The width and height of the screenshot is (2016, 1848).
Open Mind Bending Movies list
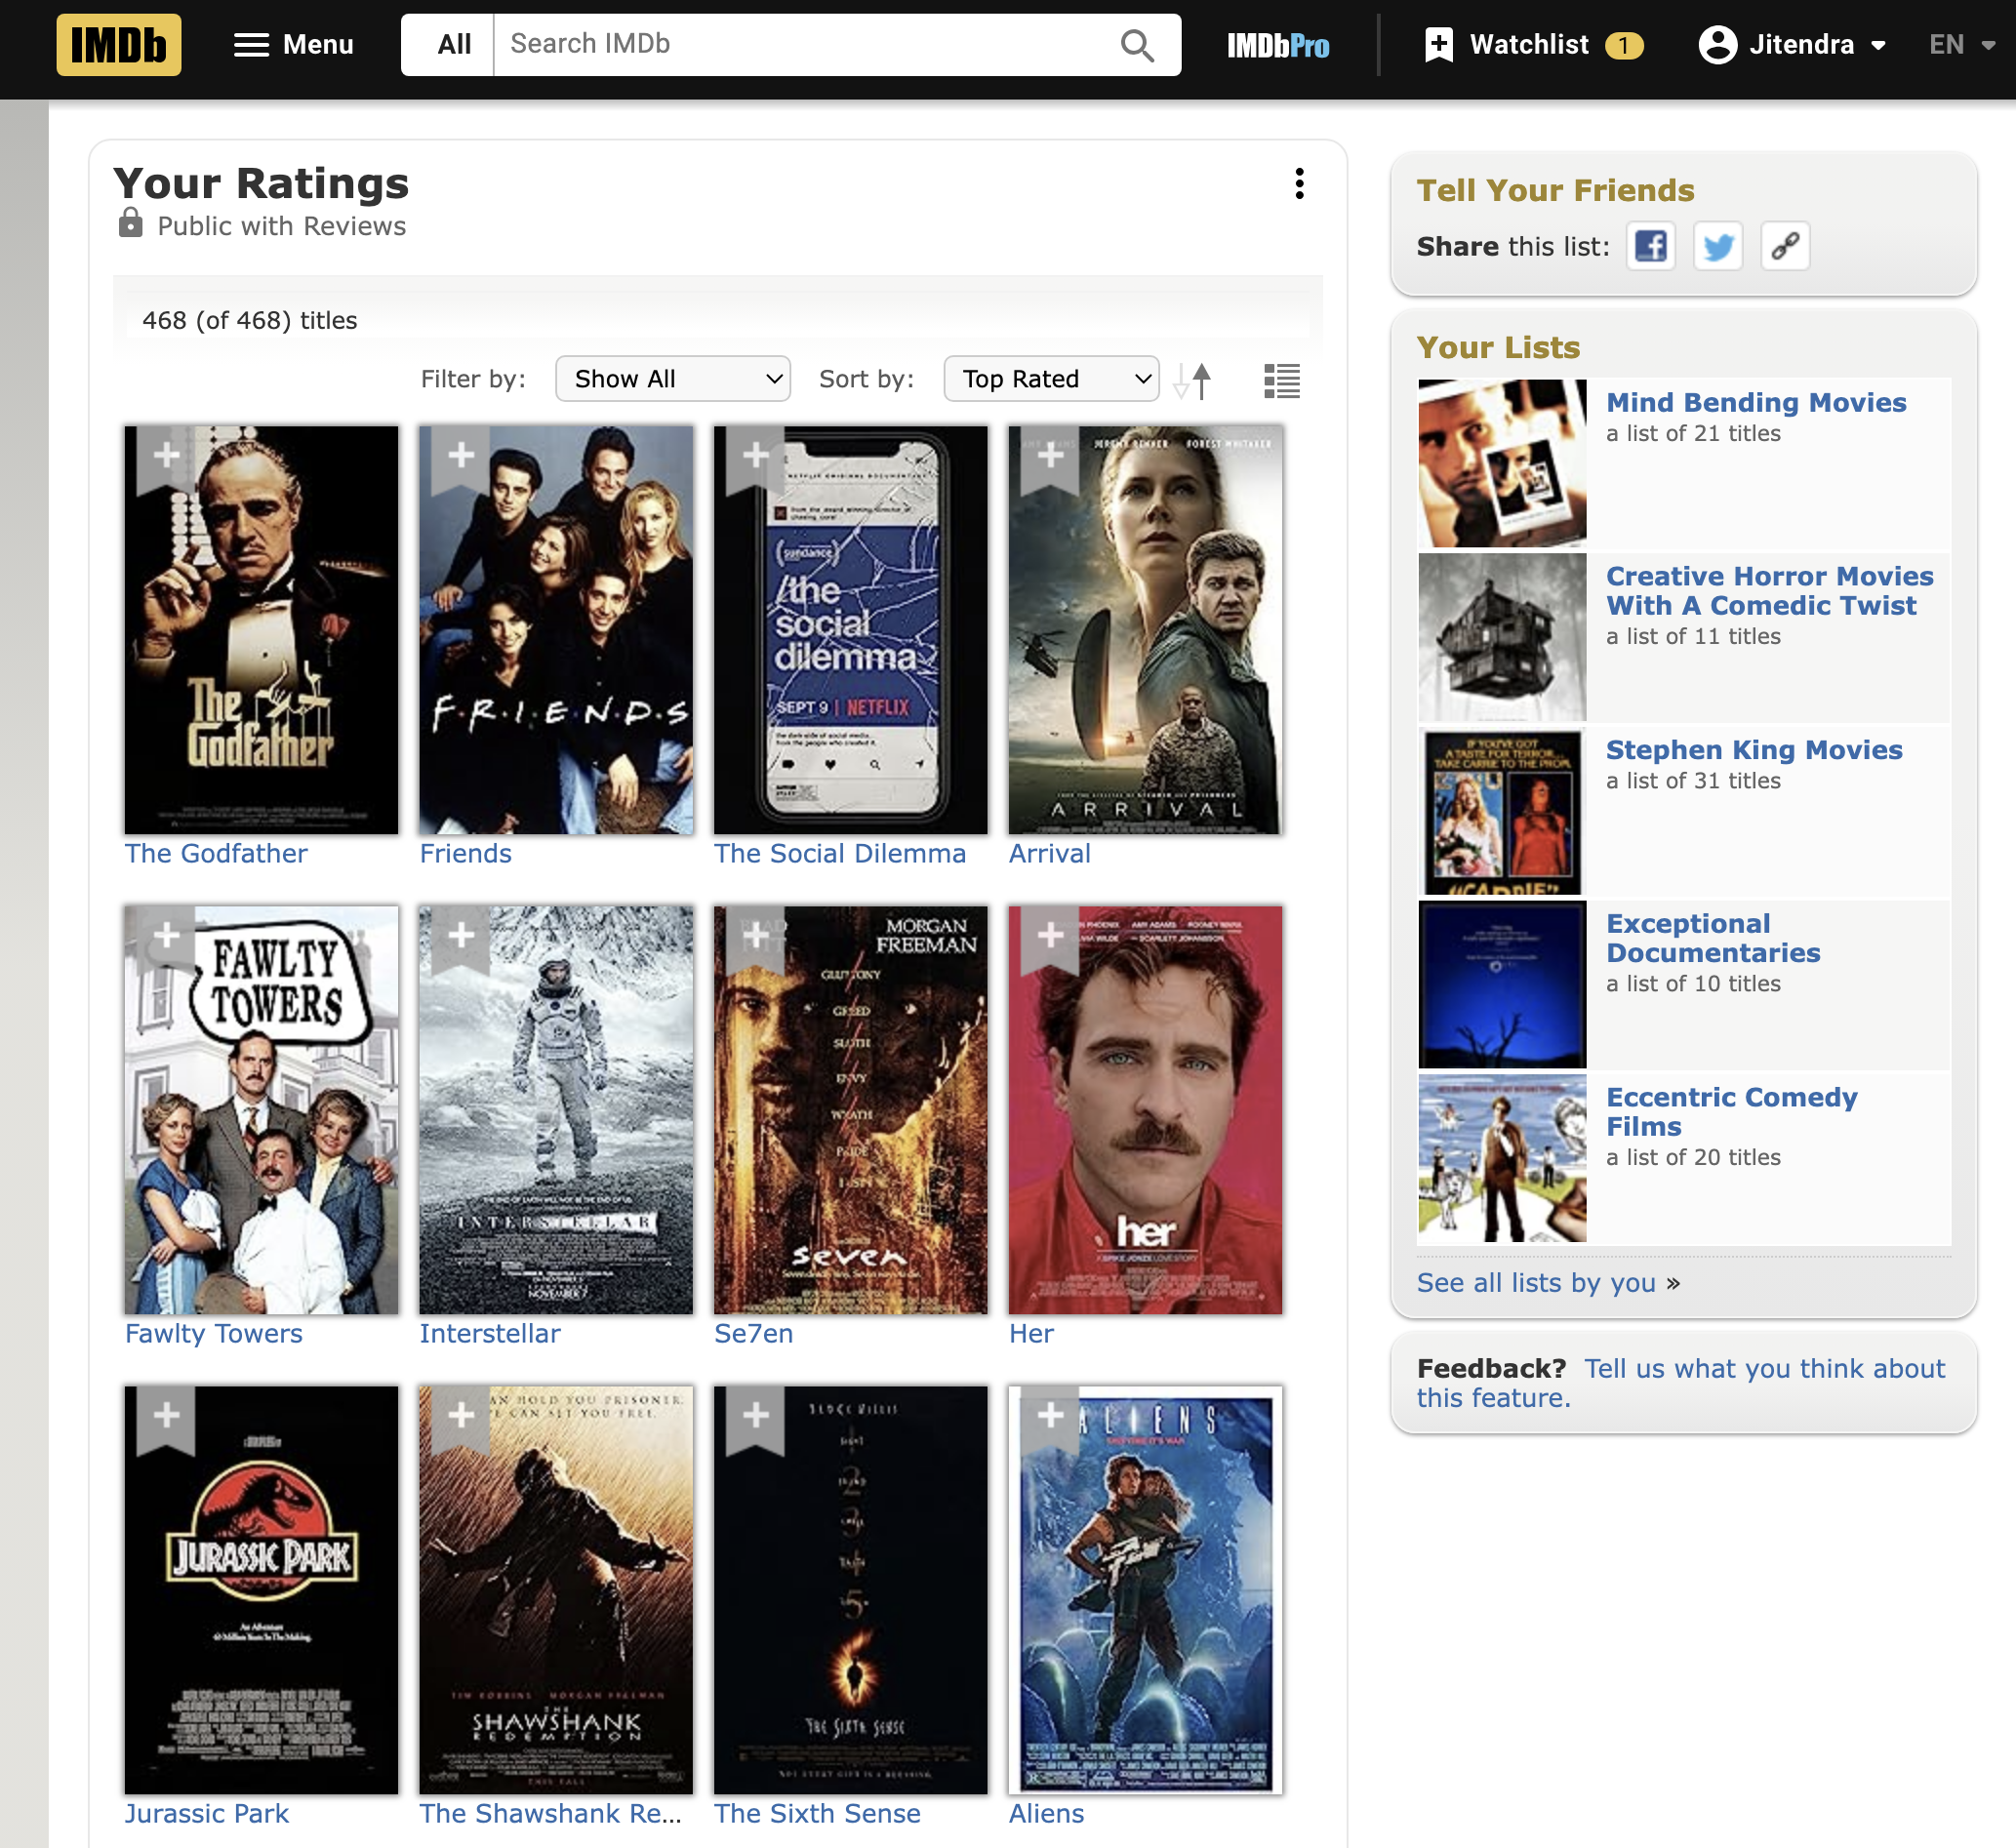point(1755,402)
